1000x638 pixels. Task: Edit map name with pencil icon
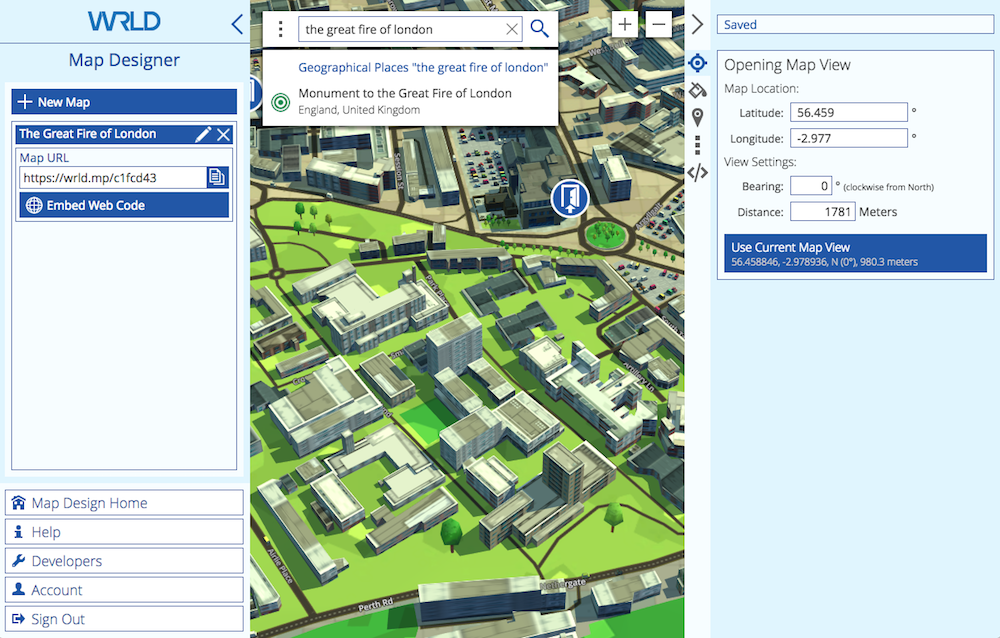pyautogui.click(x=203, y=134)
